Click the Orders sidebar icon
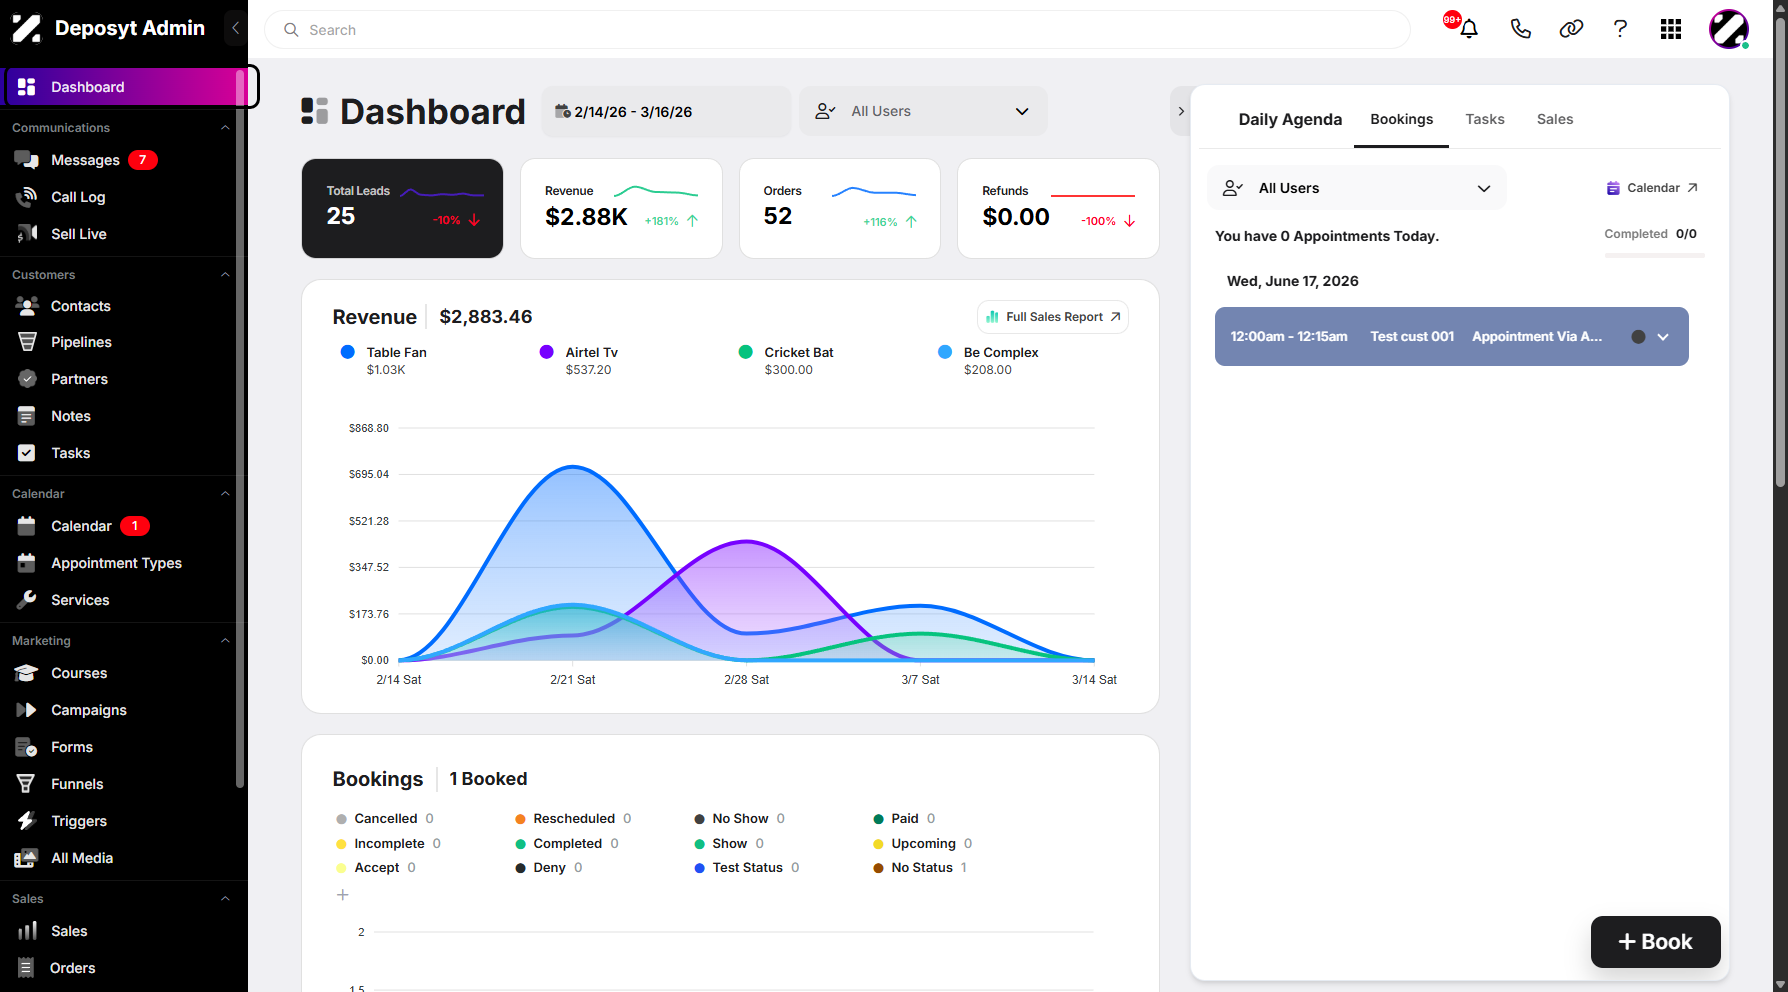Image resolution: width=1788 pixels, height=992 pixels. pos(27,968)
